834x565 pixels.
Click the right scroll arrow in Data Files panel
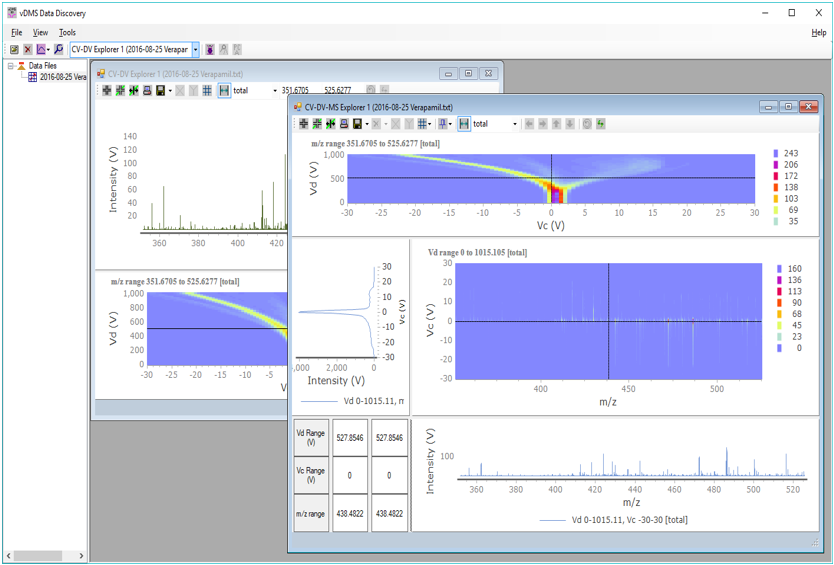coord(81,555)
